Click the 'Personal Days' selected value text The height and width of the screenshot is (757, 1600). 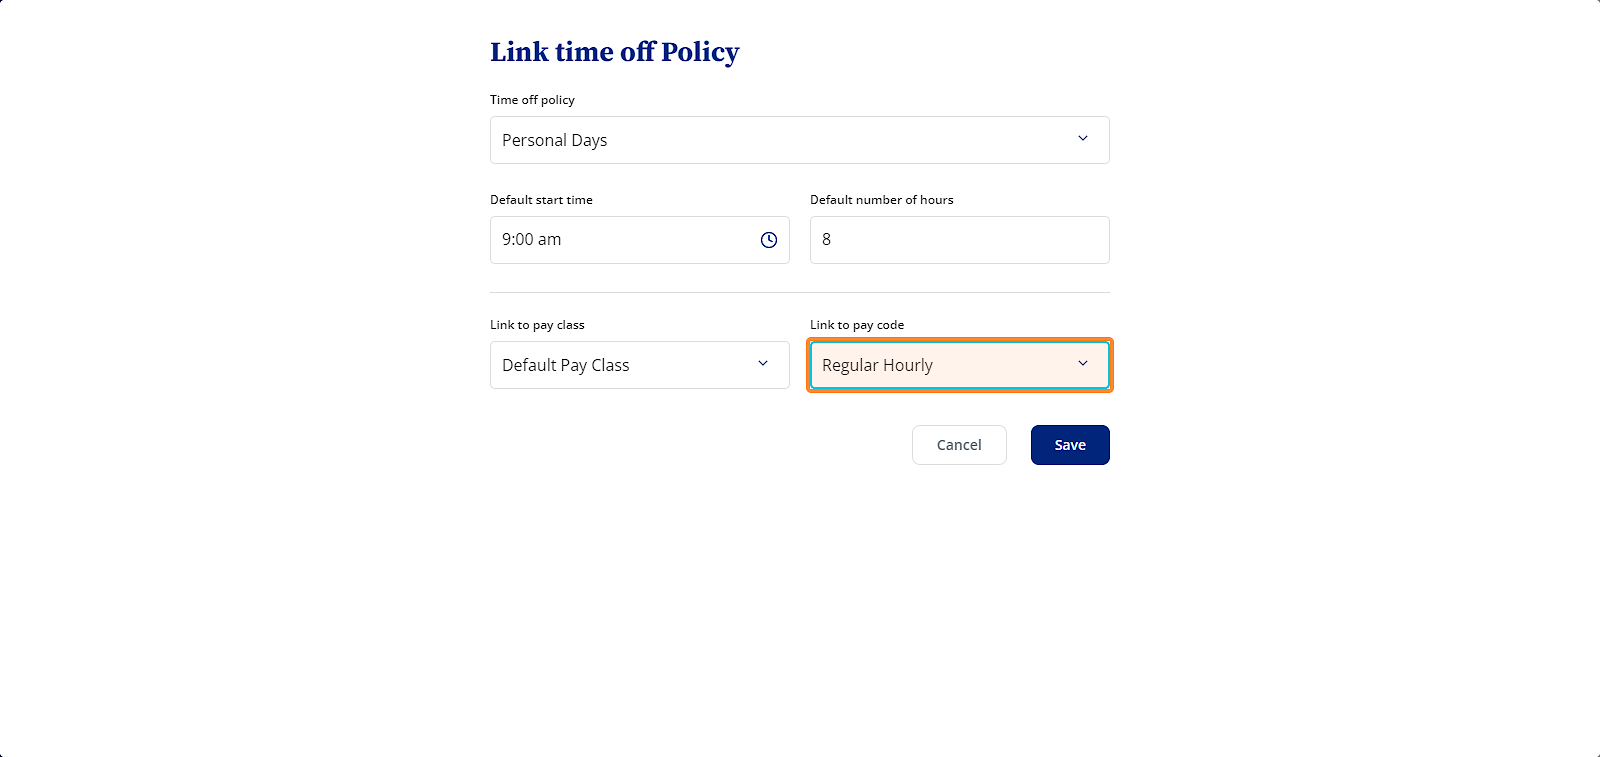point(555,140)
